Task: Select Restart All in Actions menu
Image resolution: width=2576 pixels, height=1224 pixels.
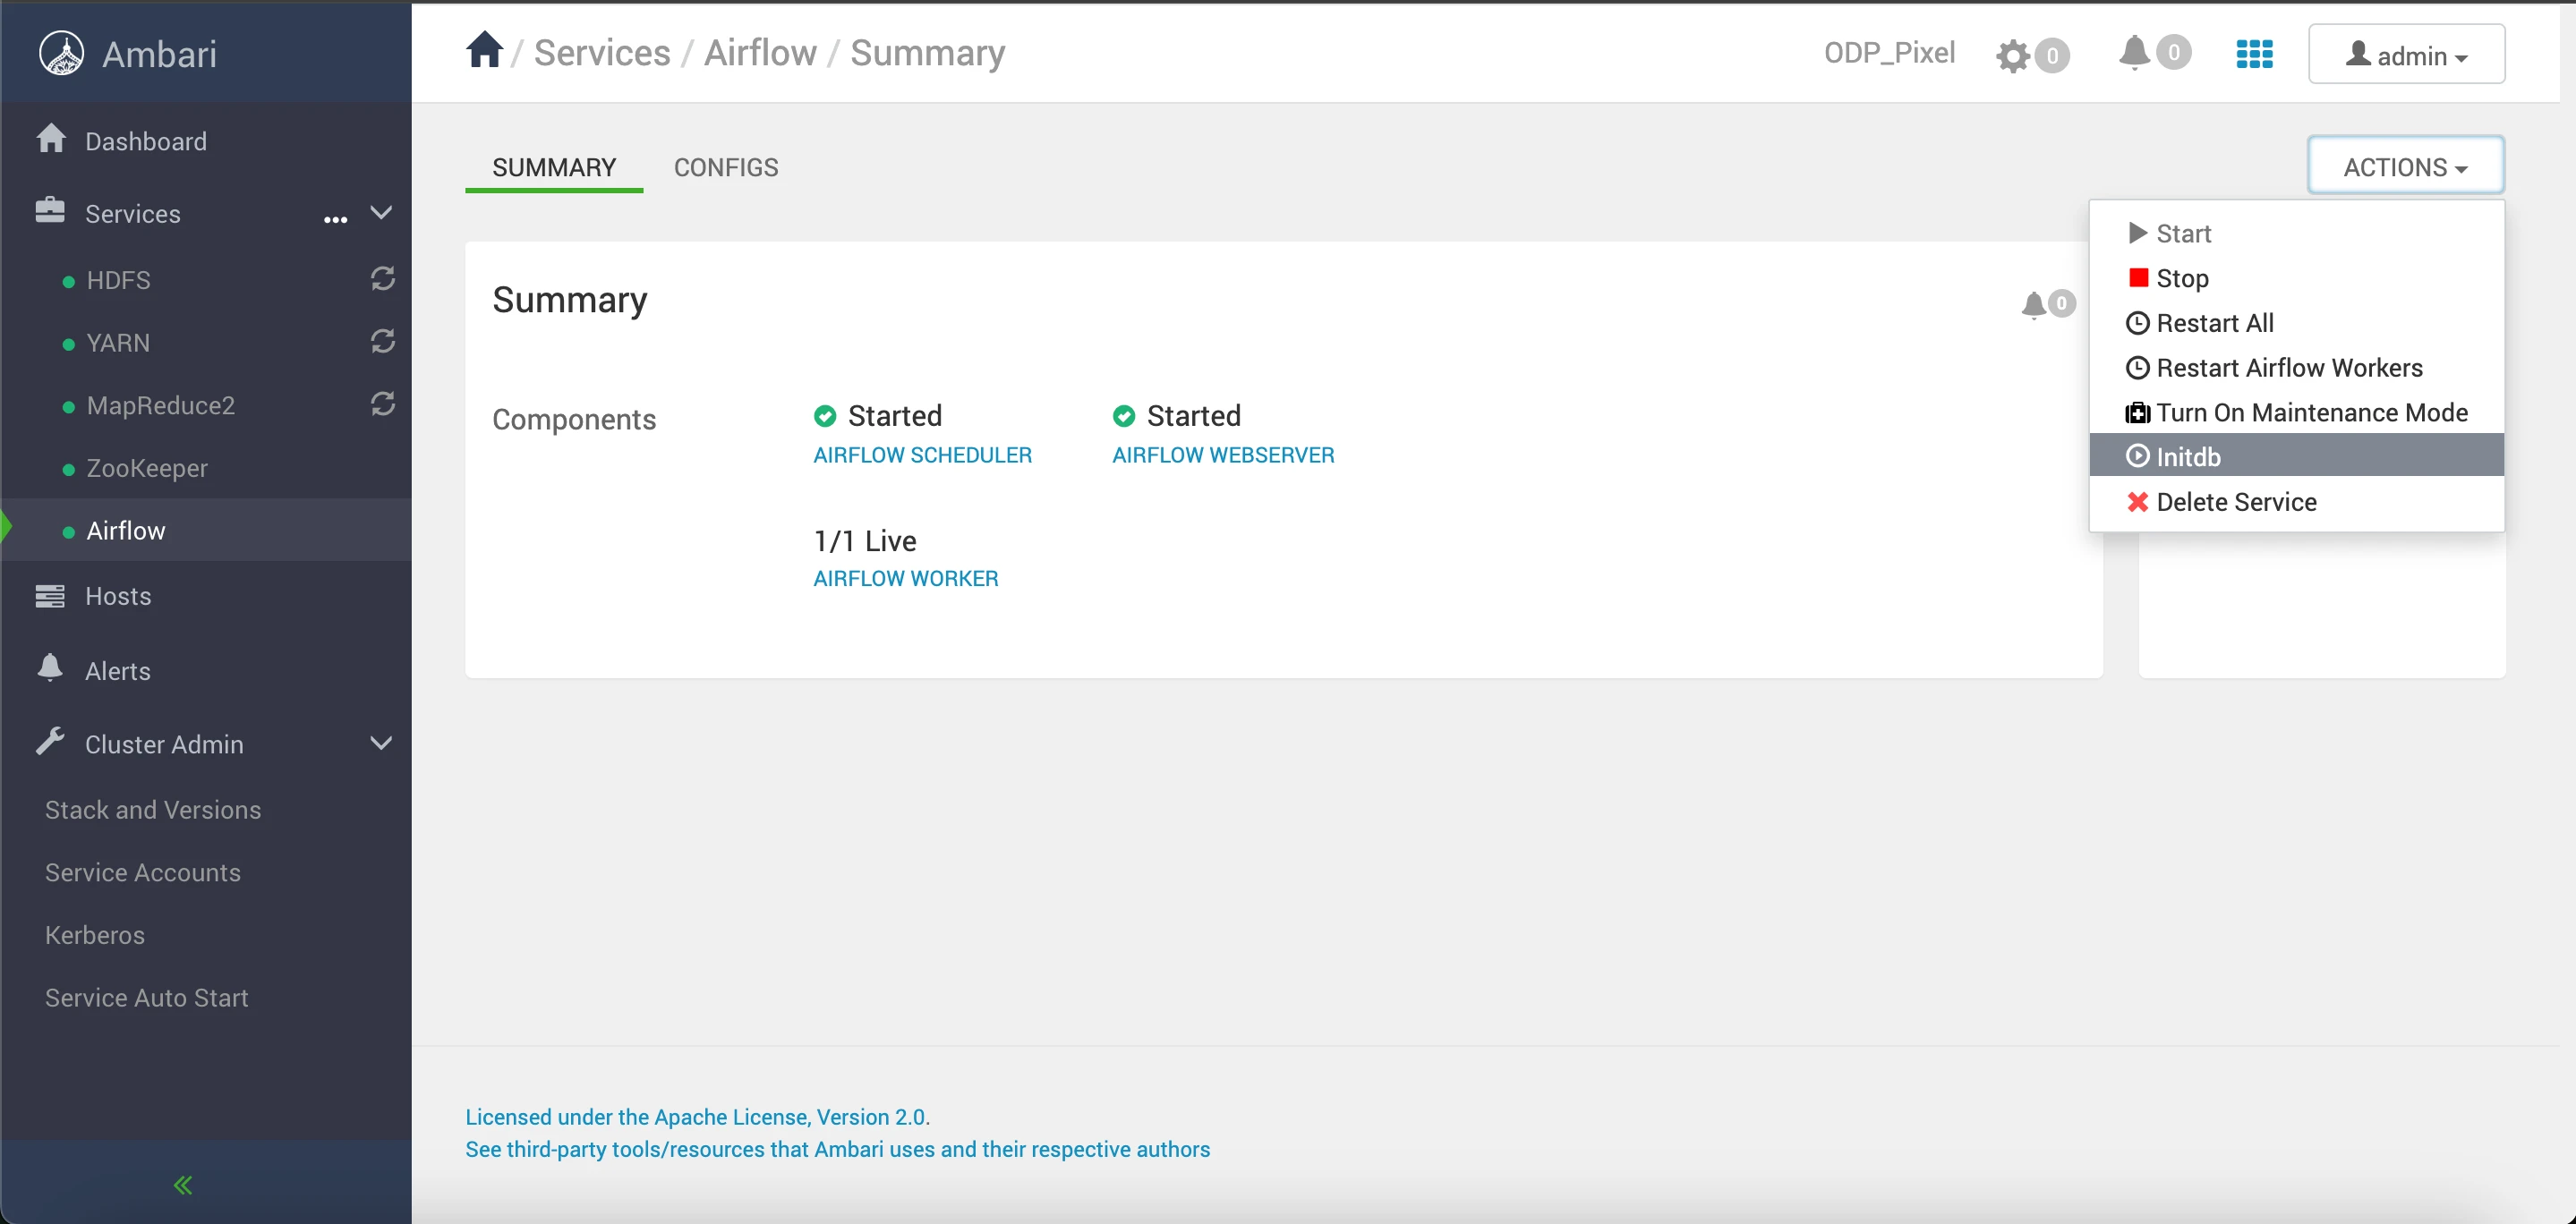Action: click(2296, 323)
